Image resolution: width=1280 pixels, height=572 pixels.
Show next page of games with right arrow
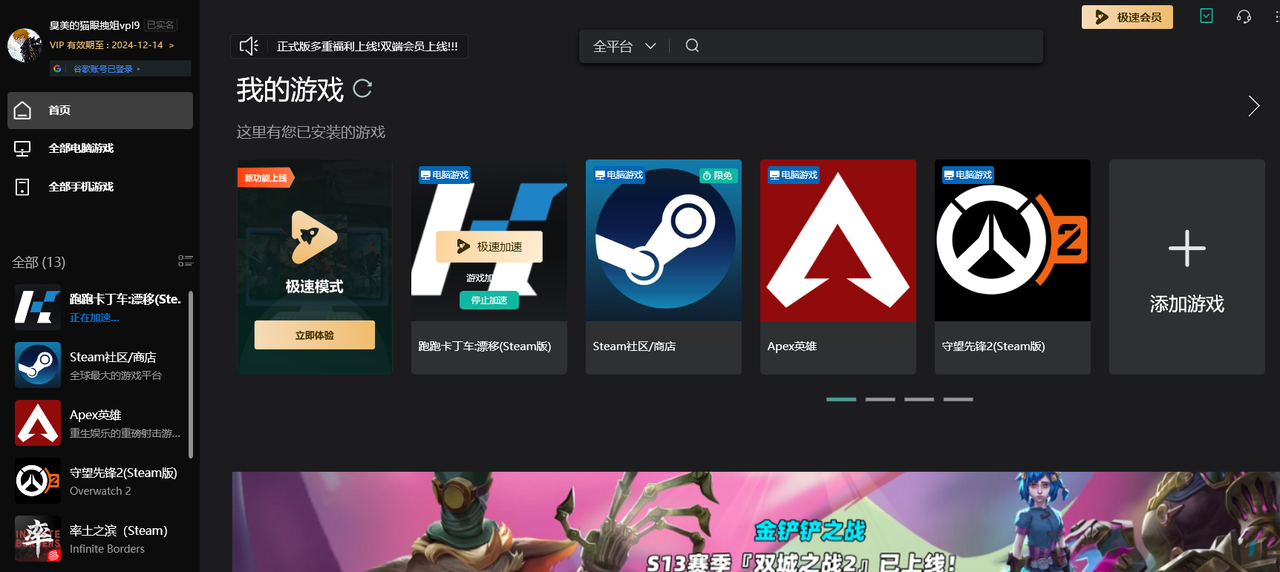[1254, 106]
